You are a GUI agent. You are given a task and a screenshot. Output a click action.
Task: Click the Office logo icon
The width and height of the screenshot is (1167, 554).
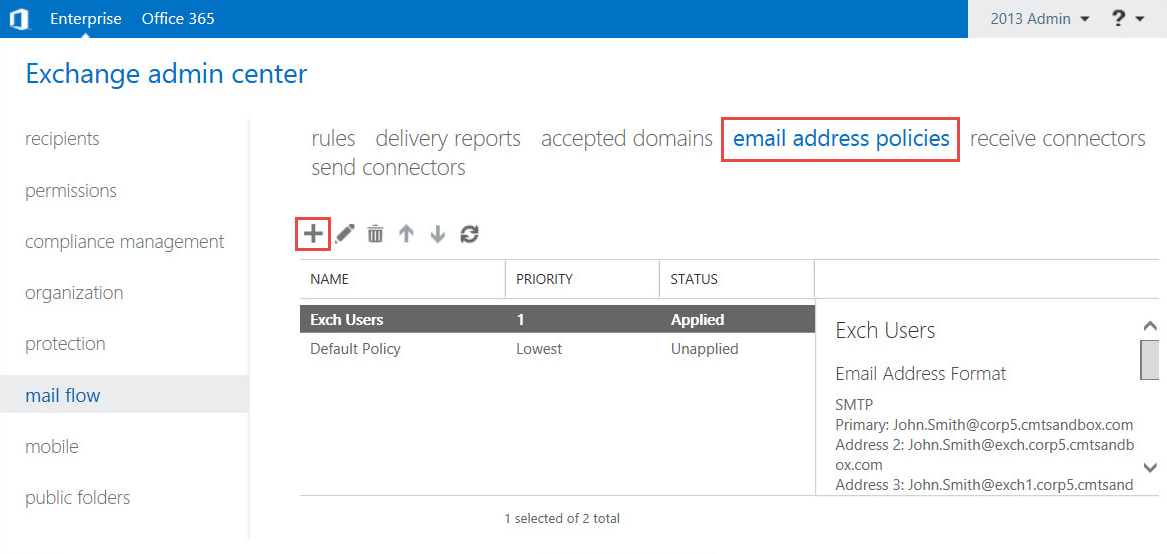(x=20, y=19)
